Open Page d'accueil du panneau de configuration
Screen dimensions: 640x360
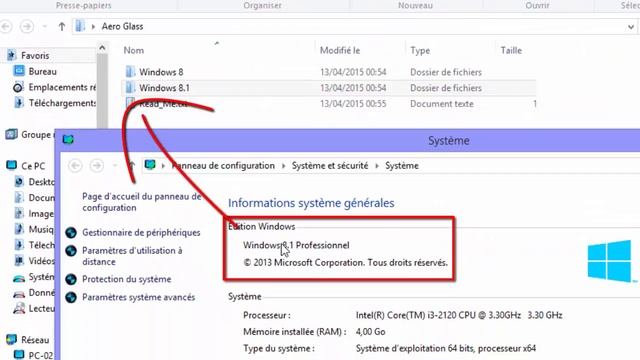pos(142,202)
